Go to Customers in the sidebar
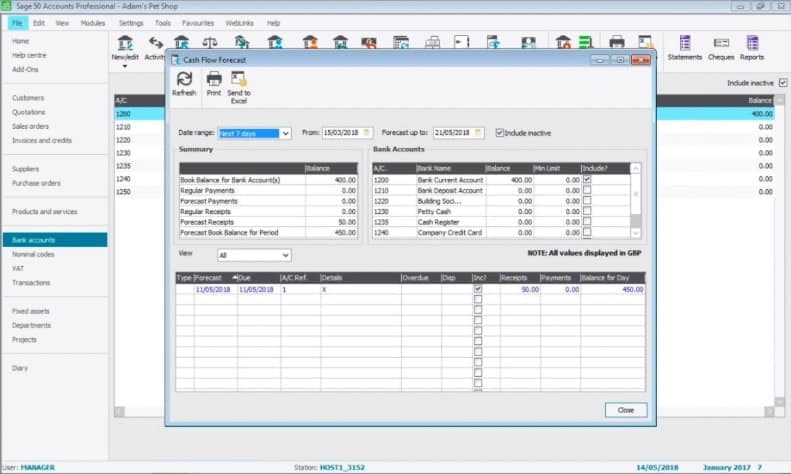 pos(27,98)
